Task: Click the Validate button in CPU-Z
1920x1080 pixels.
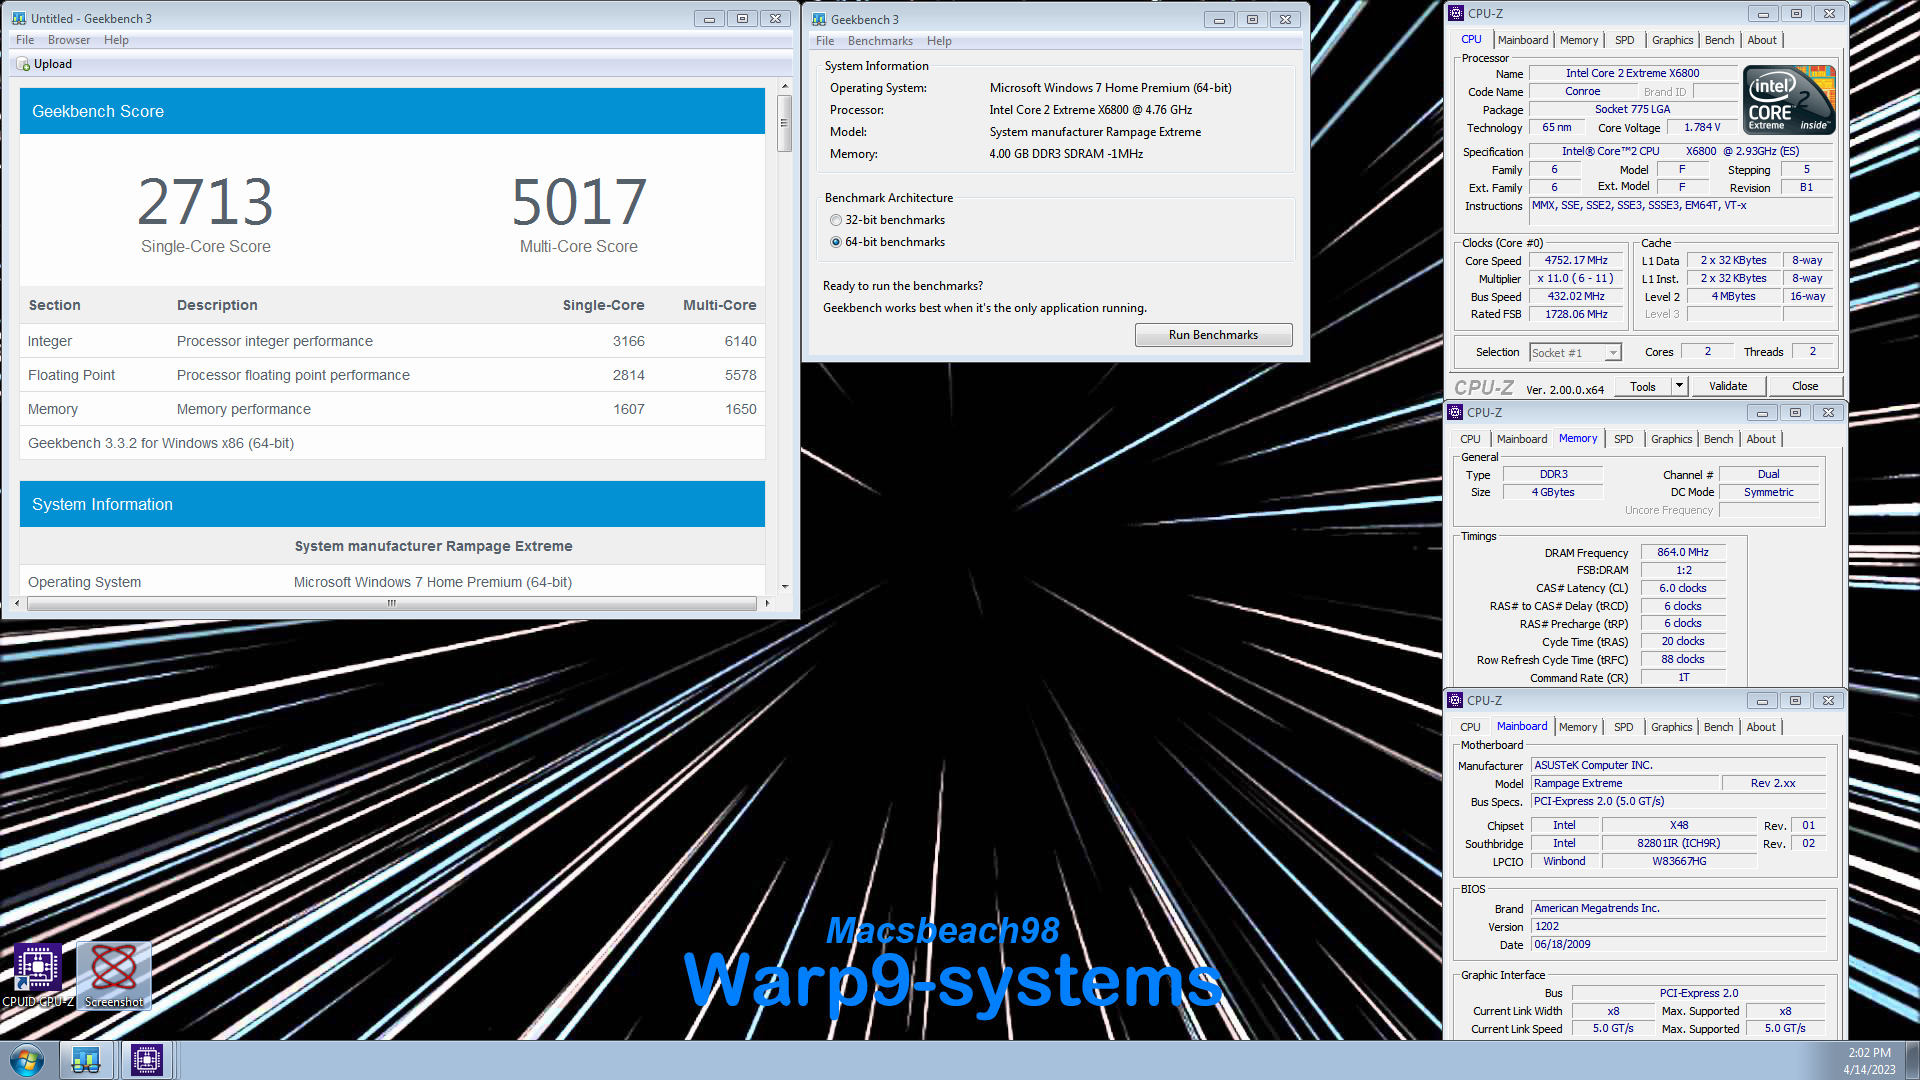Action: pyautogui.click(x=1728, y=386)
